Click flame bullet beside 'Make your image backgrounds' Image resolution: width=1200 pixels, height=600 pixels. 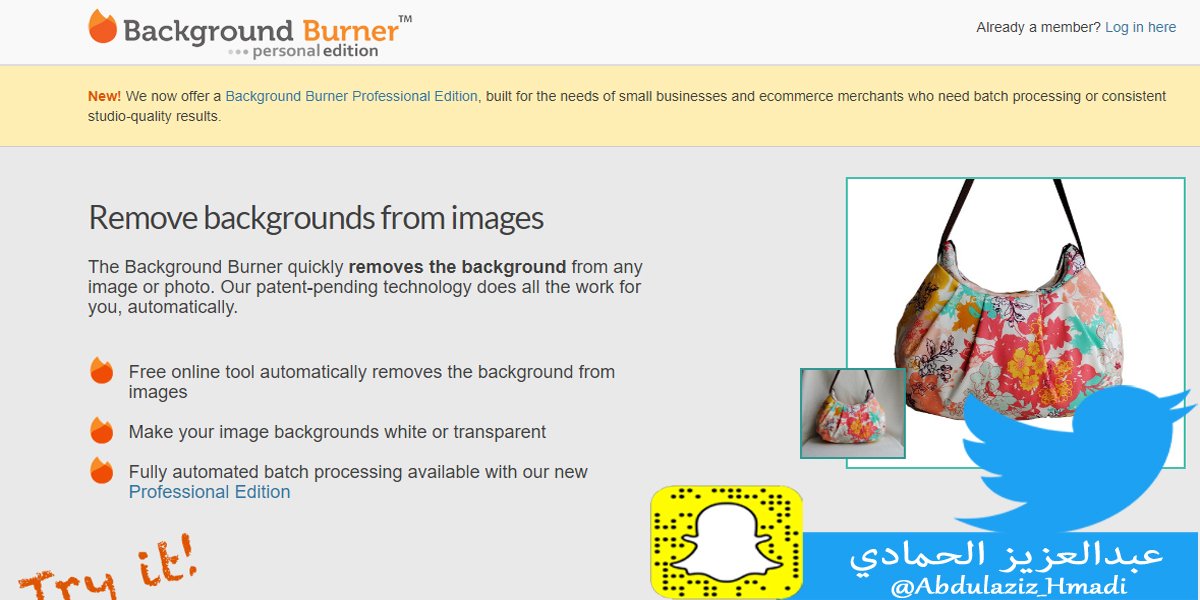pos(102,431)
